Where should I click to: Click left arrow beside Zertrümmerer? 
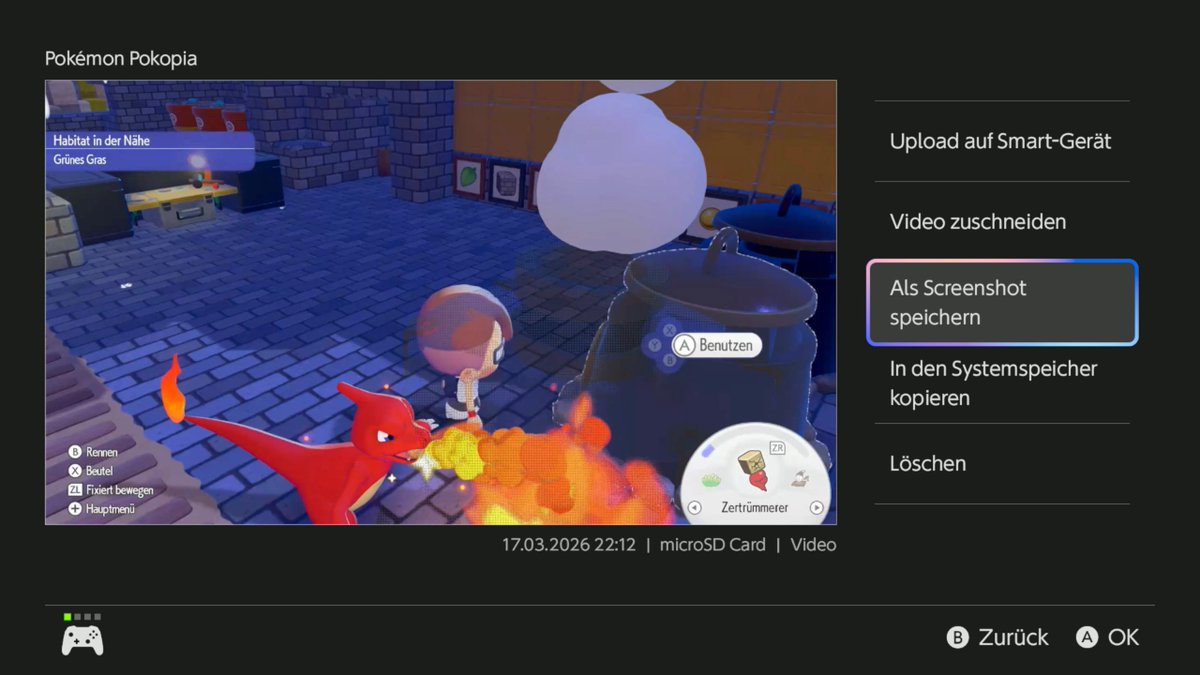[x=695, y=508]
